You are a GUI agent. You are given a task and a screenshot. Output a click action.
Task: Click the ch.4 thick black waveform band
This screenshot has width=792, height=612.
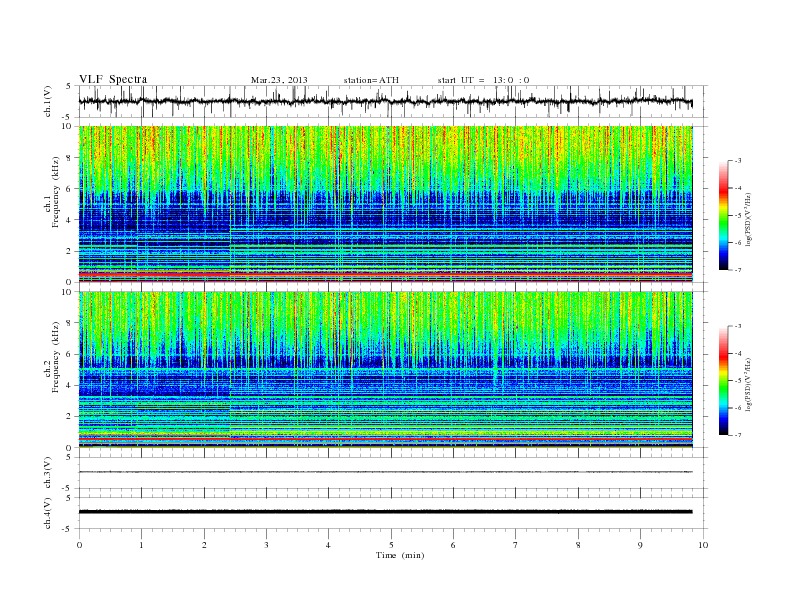pos(385,512)
